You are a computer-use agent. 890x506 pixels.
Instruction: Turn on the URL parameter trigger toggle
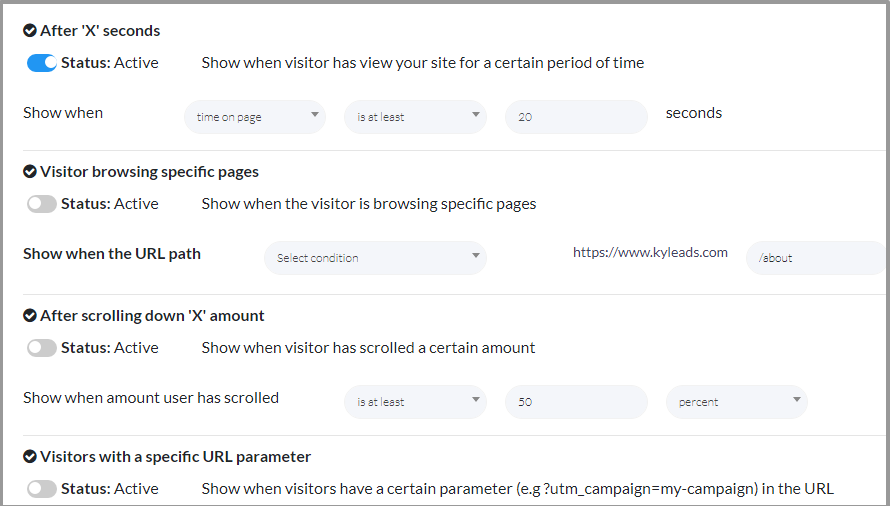click(42, 489)
